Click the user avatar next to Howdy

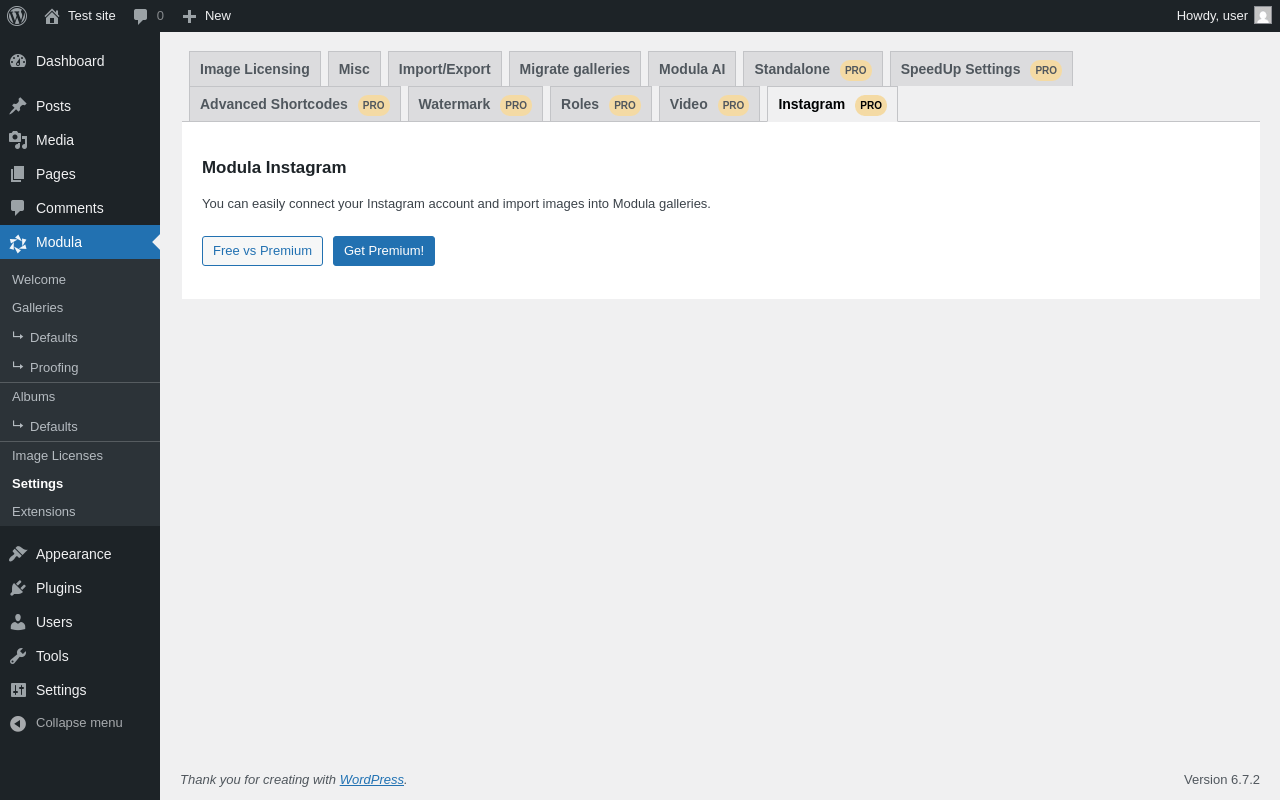[x=1263, y=15]
